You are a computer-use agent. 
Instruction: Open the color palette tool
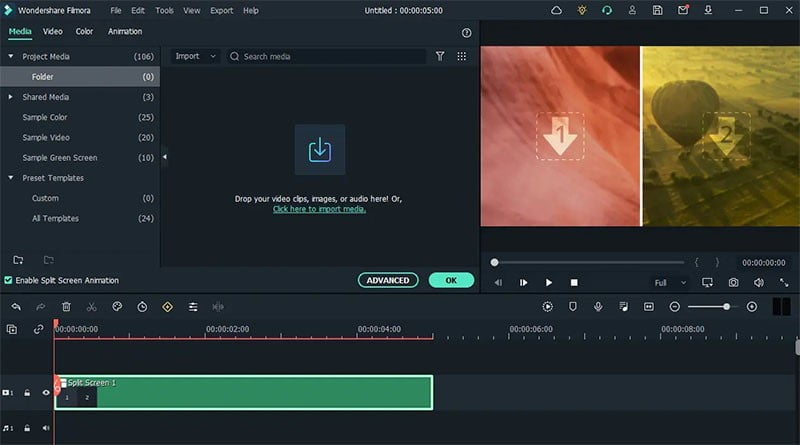coord(117,307)
